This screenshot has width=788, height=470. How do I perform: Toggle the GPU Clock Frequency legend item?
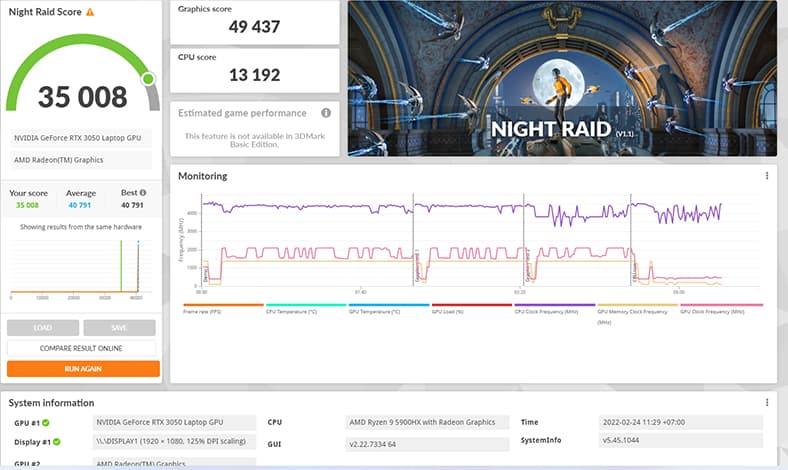tap(721, 308)
